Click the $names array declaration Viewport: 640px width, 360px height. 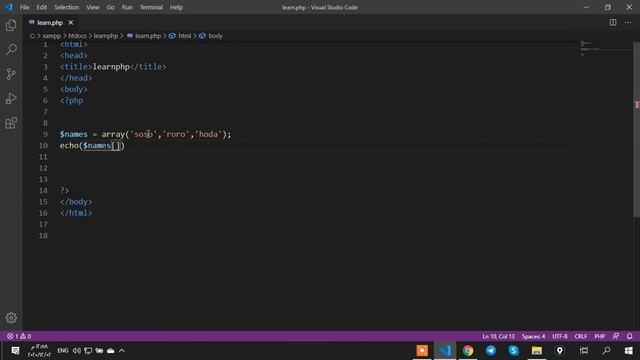tap(145, 134)
